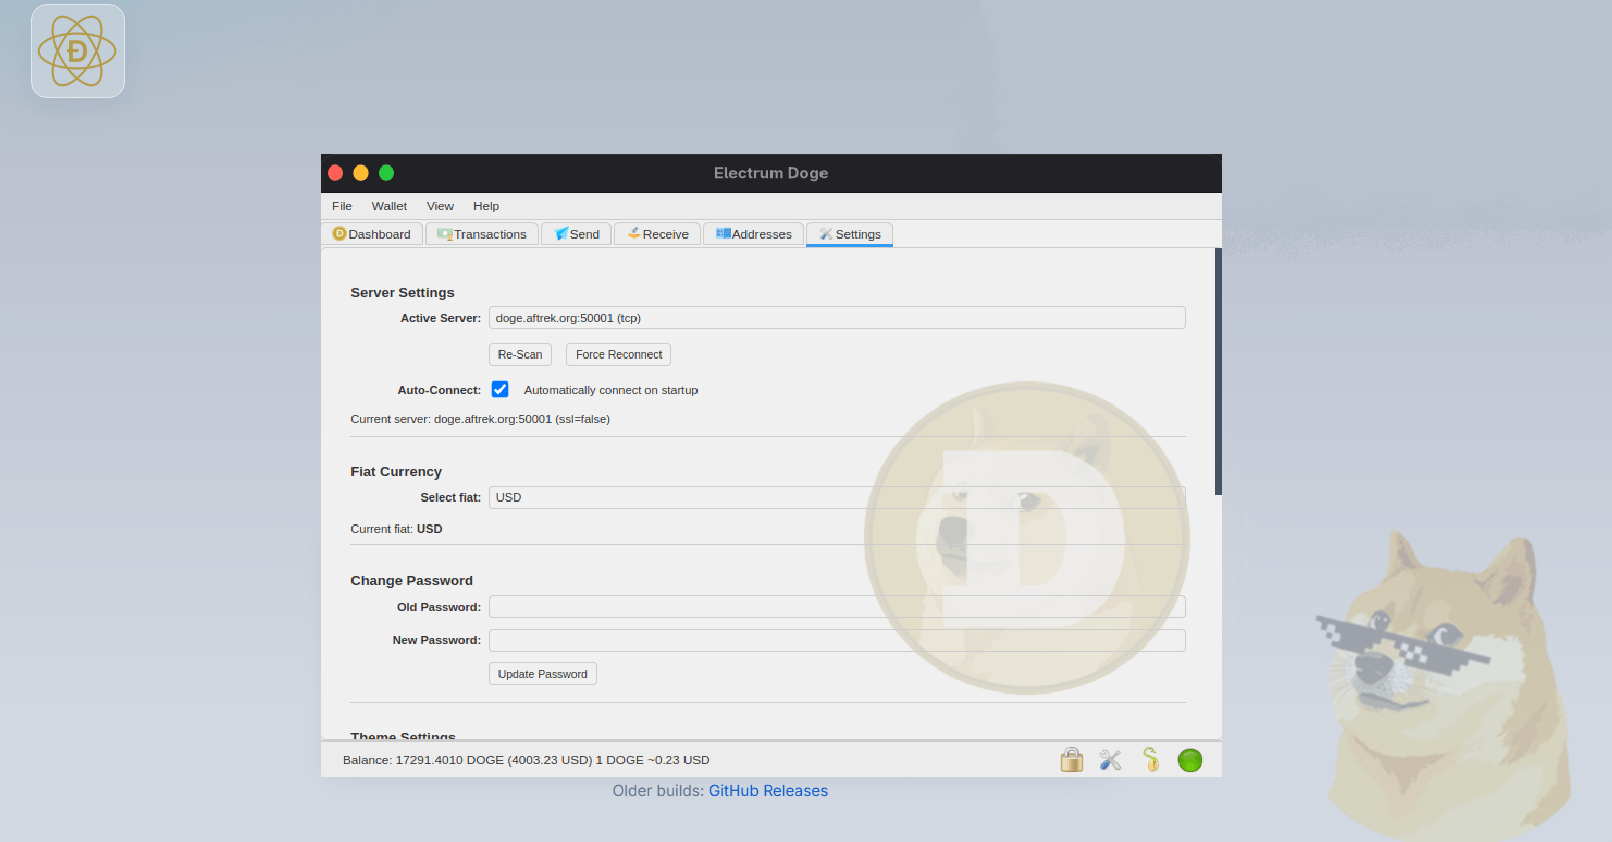Expand the Select fiat currency dropdown
Image resolution: width=1612 pixels, height=842 pixels.
[836, 497]
